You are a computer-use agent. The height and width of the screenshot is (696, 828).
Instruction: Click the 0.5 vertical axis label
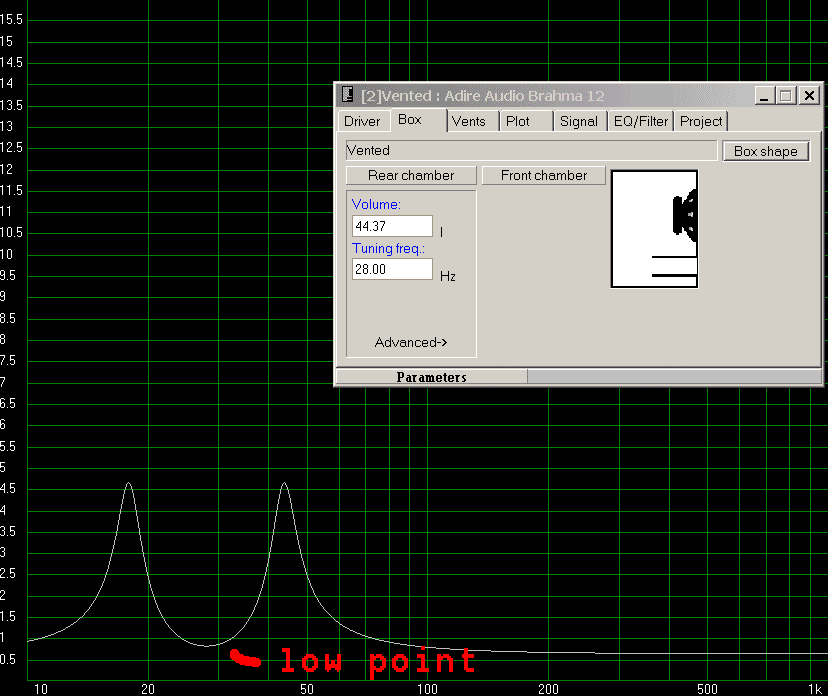tap(8, 659)
